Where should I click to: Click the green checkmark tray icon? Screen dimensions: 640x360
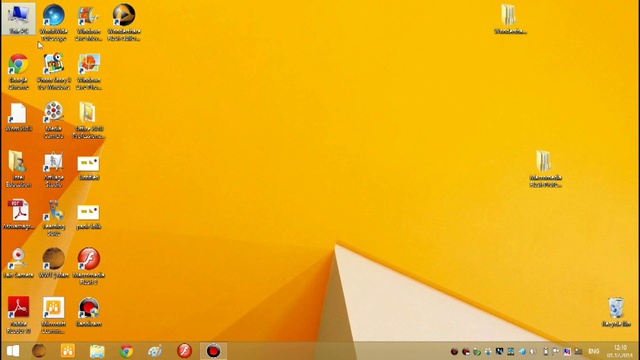pyautogui.click(x=477, y=351)
